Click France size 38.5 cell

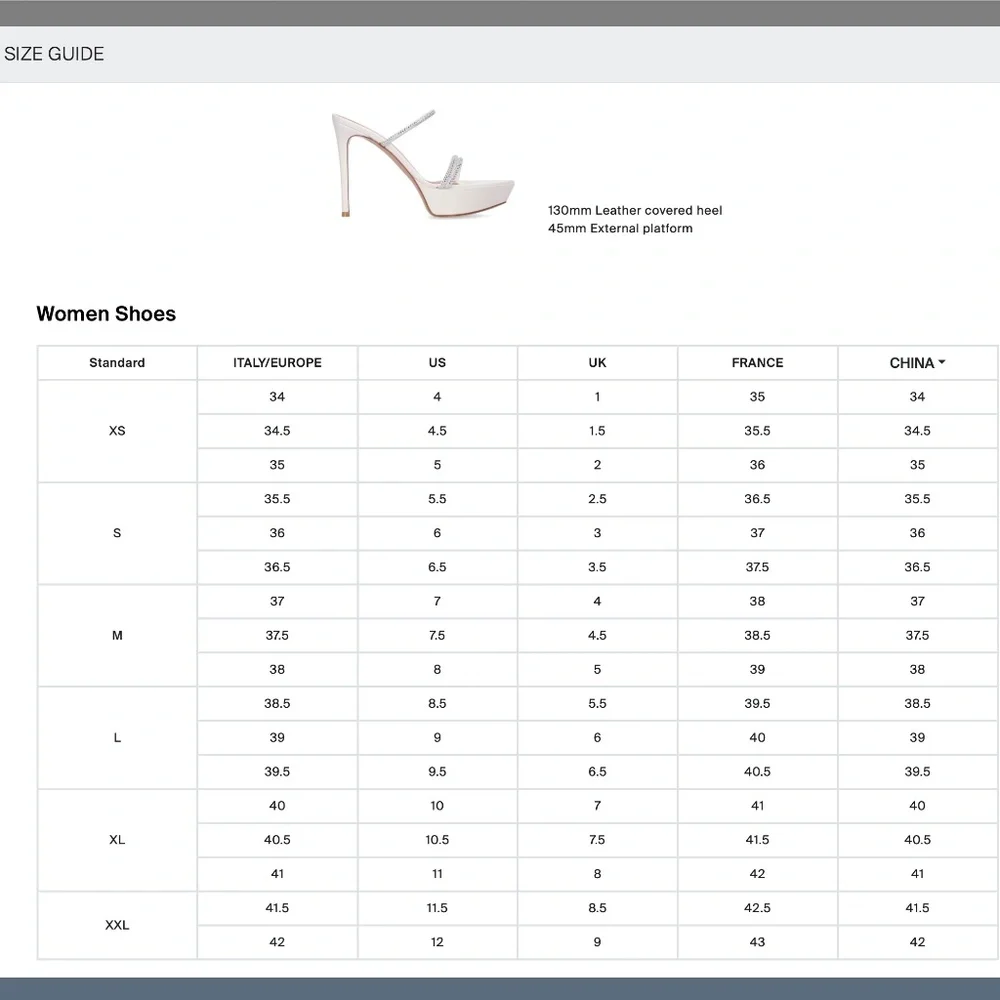click(758, 635)
